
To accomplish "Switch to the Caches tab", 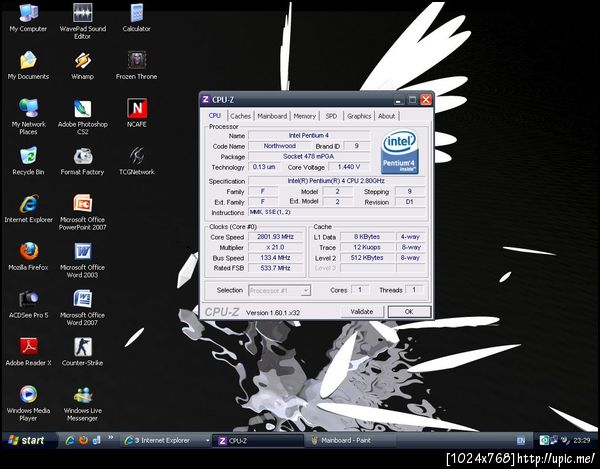I will point(240,116).
